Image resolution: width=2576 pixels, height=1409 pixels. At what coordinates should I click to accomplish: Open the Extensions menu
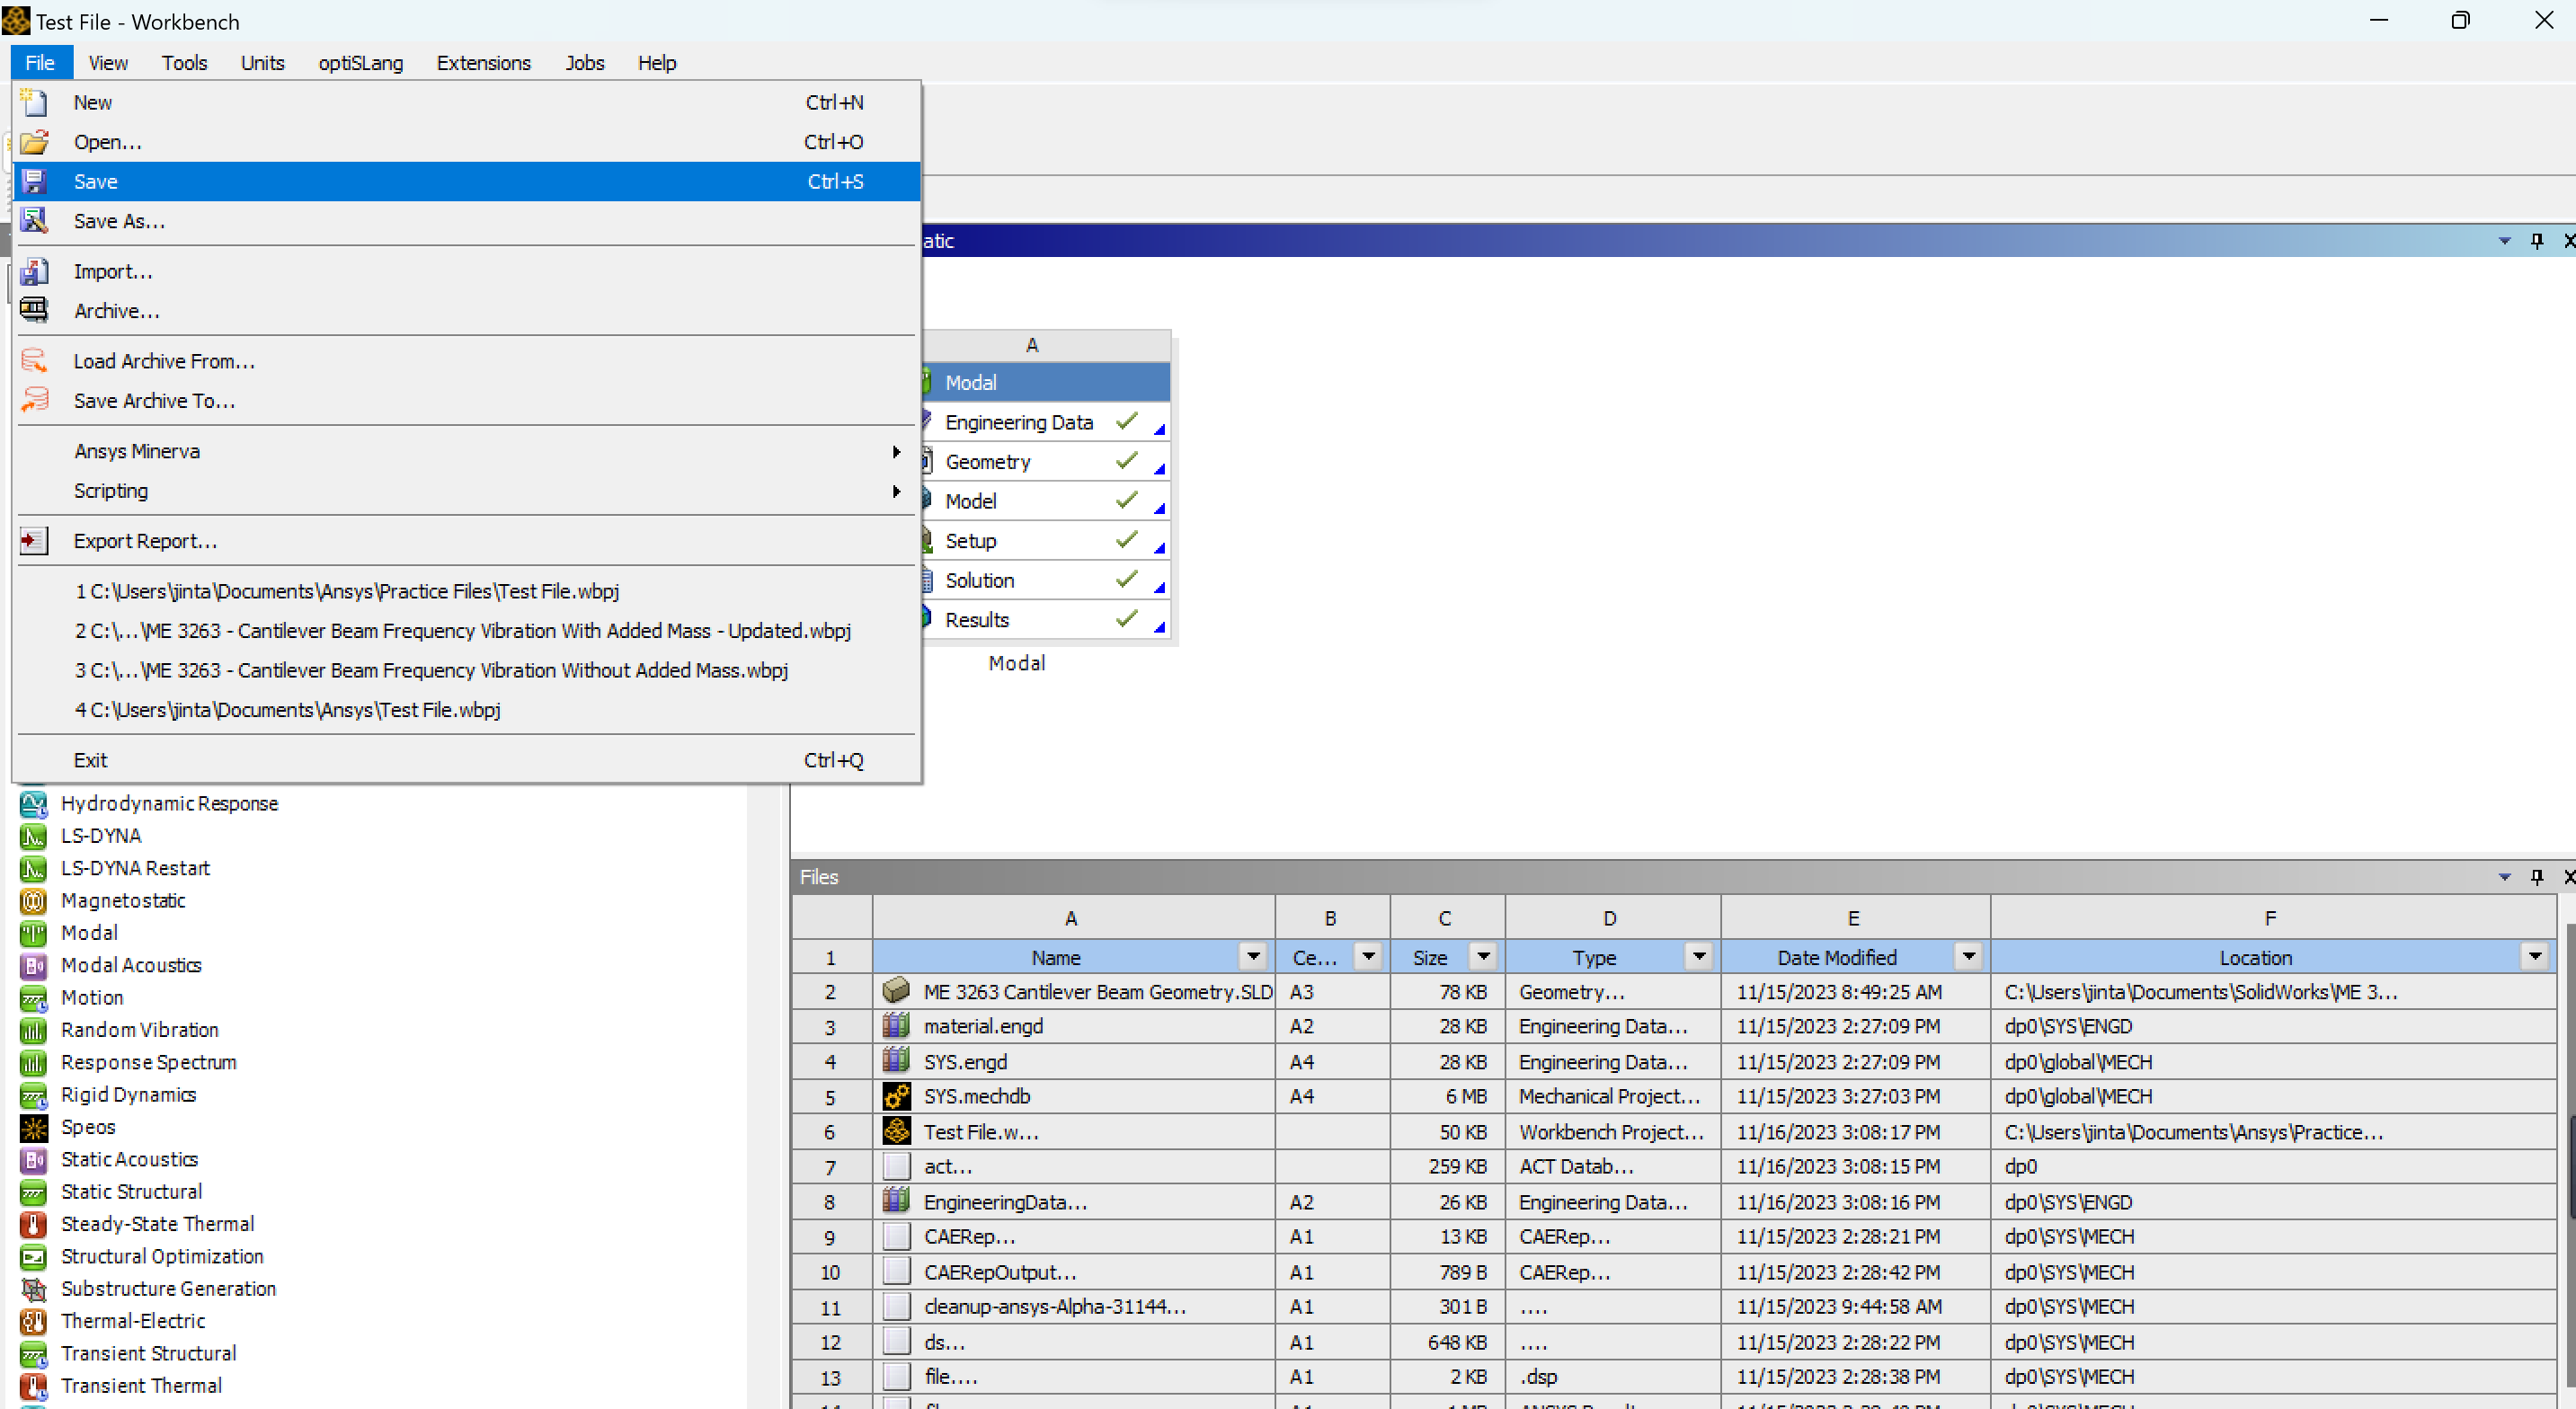click(x=483, y=62)
